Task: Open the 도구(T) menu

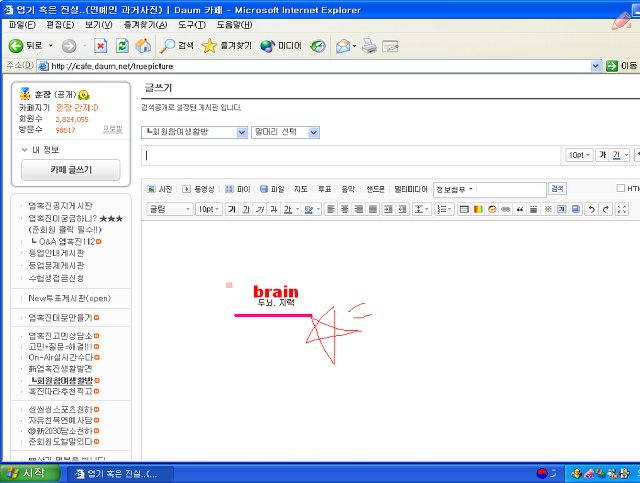Action: (x=191, y=25)
